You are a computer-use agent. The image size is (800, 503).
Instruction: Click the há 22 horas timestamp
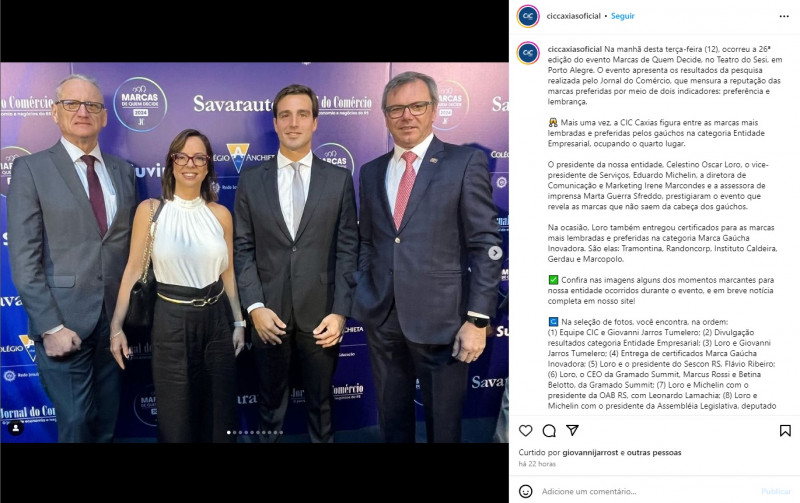537,464
